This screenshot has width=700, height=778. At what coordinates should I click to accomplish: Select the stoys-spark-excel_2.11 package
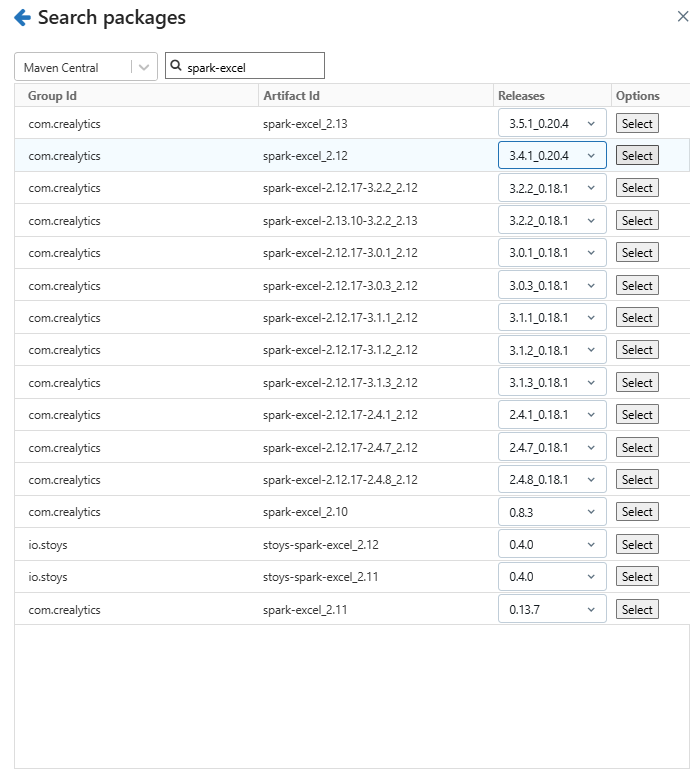click(637, 577)
